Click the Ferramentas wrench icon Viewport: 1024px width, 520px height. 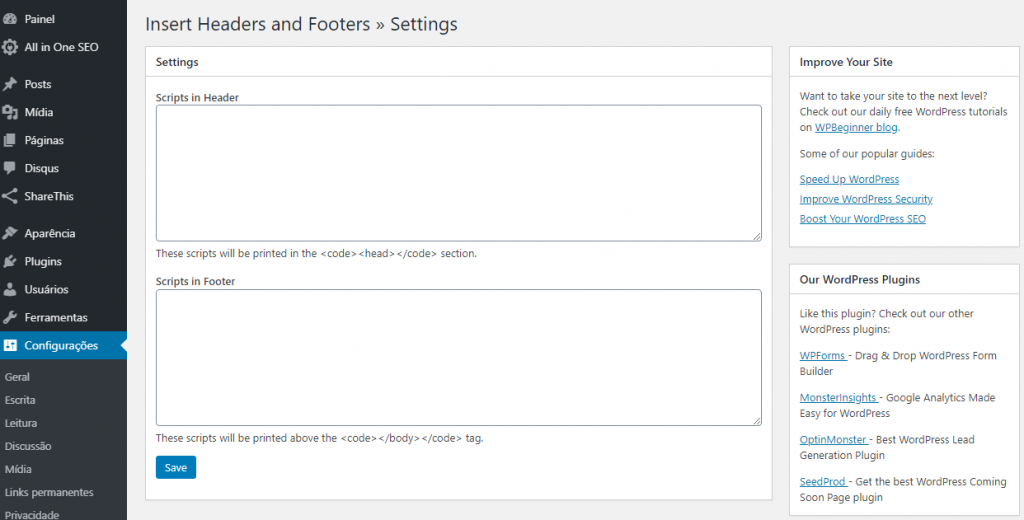[9, 317]
